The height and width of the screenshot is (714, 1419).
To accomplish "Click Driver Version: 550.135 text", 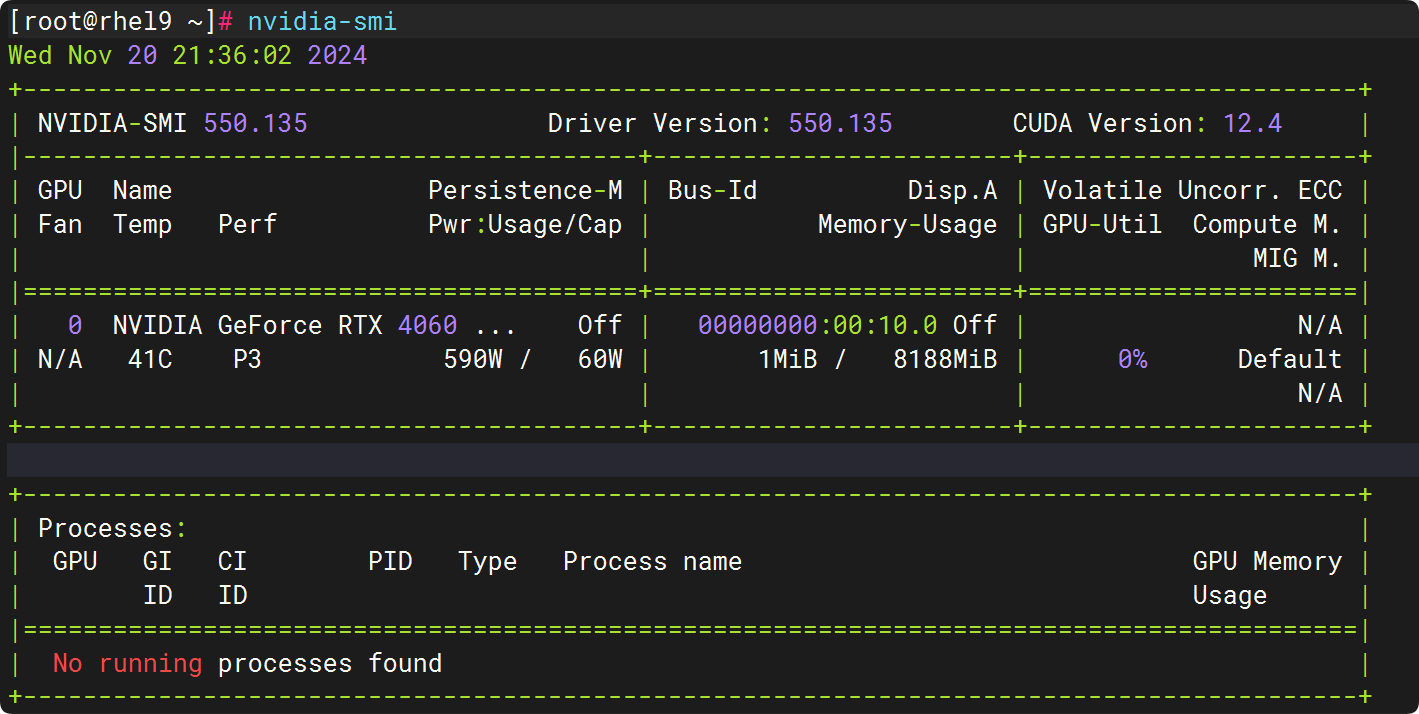I will point(720,123).
